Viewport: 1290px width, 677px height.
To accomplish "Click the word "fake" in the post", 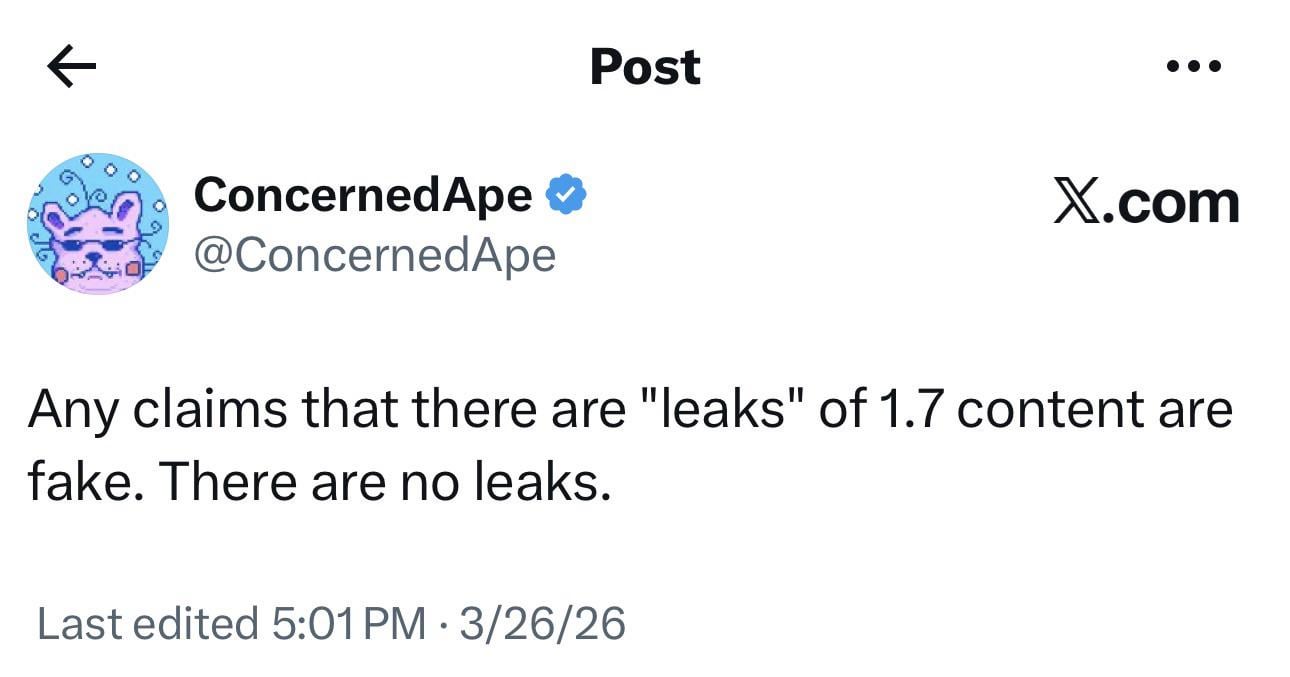I will tap(81, 483).
